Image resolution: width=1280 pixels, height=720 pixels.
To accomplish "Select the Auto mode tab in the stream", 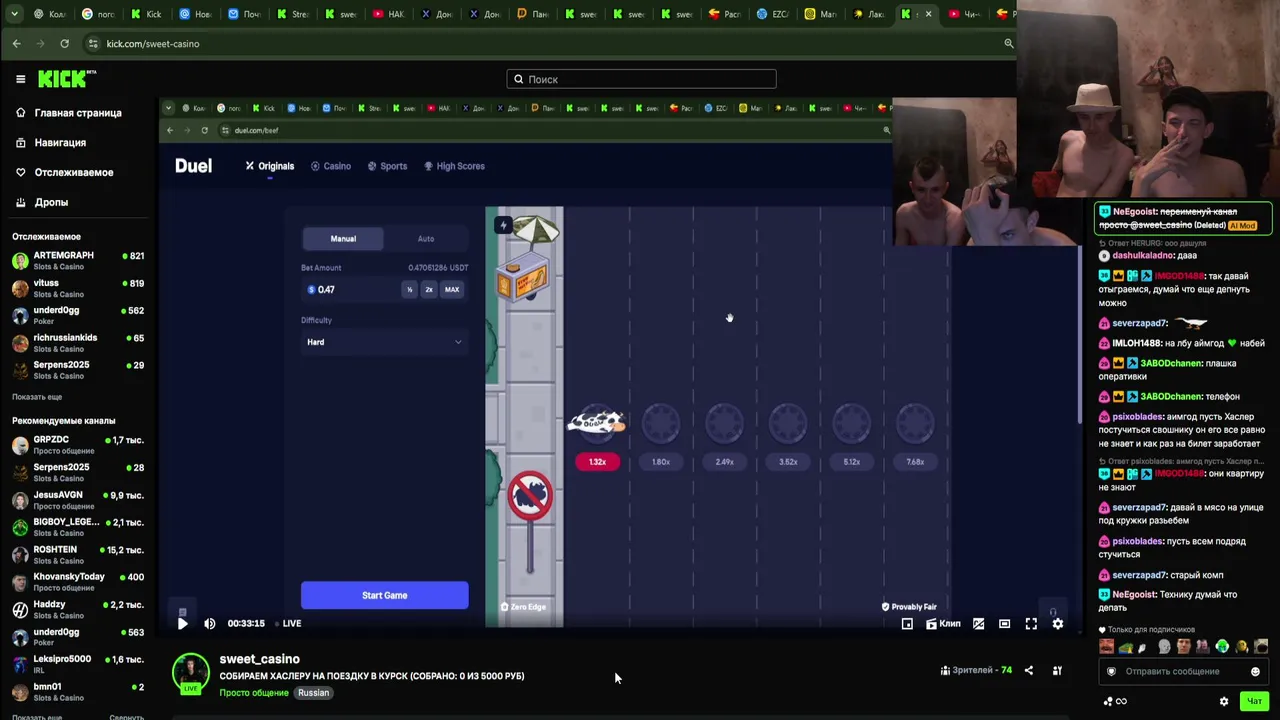I will 426,238.
